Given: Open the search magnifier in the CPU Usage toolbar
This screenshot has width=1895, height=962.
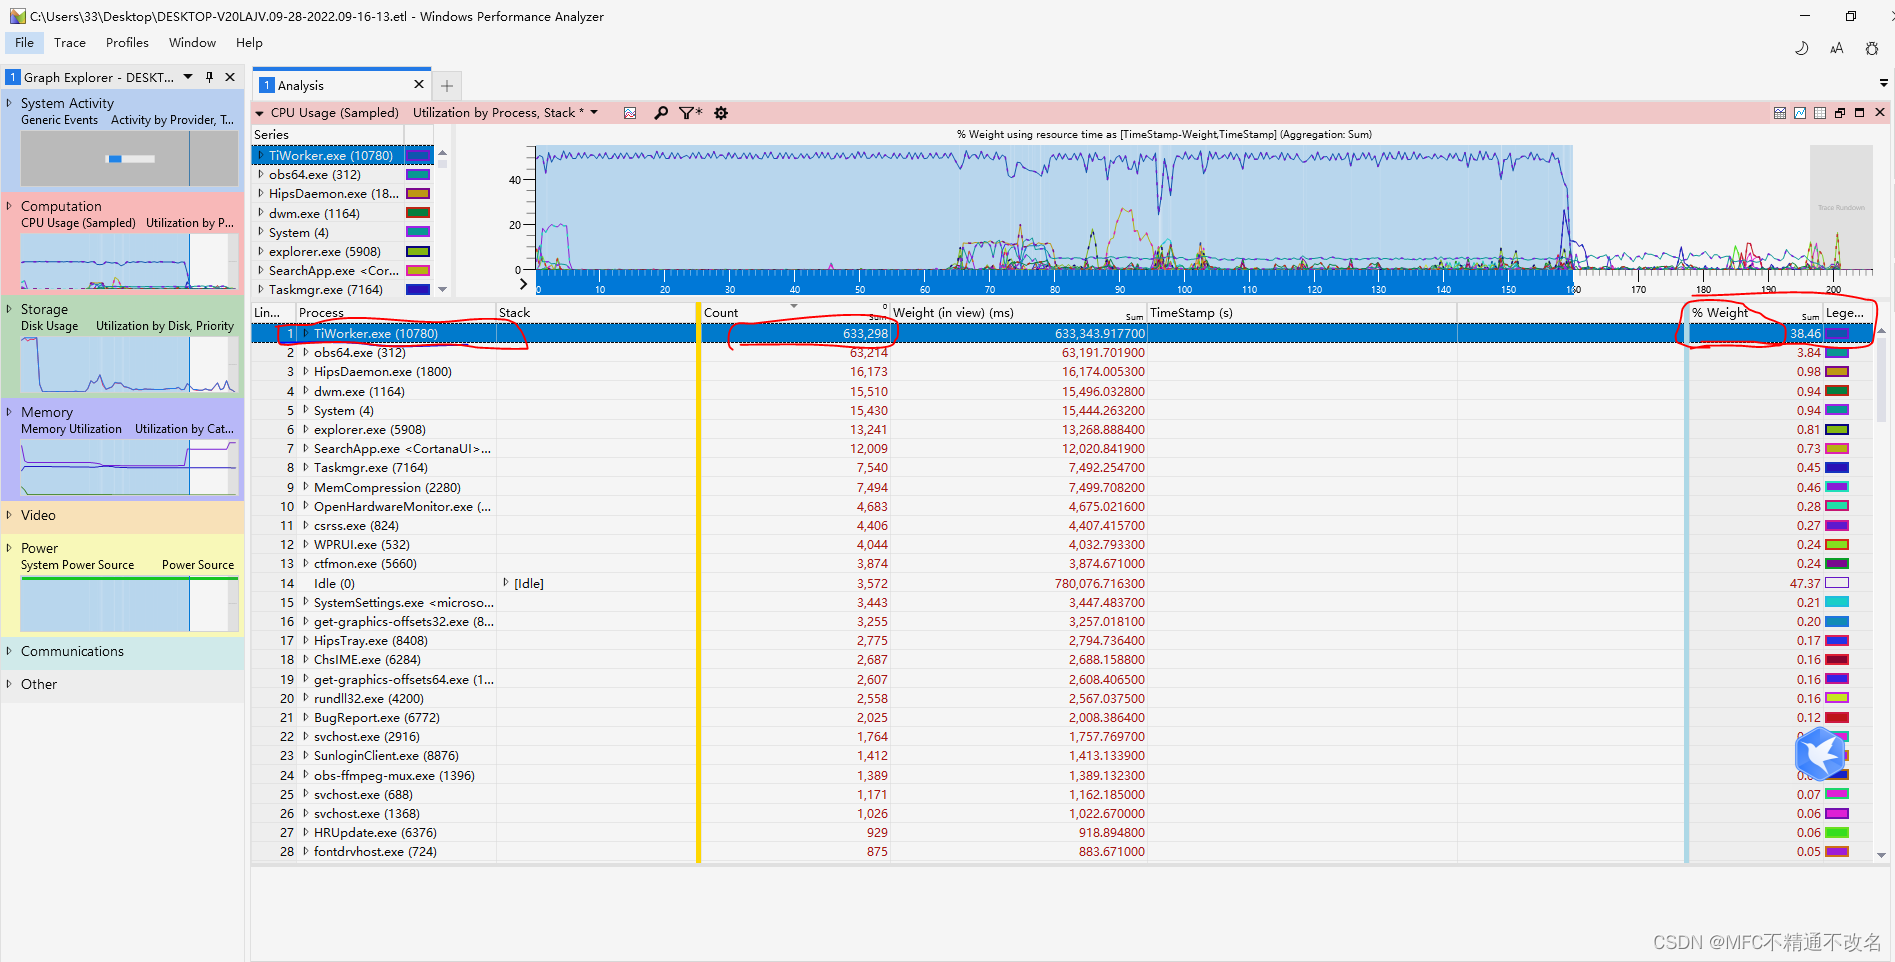Looking at the screenshot, I should [x=661, y=113].
